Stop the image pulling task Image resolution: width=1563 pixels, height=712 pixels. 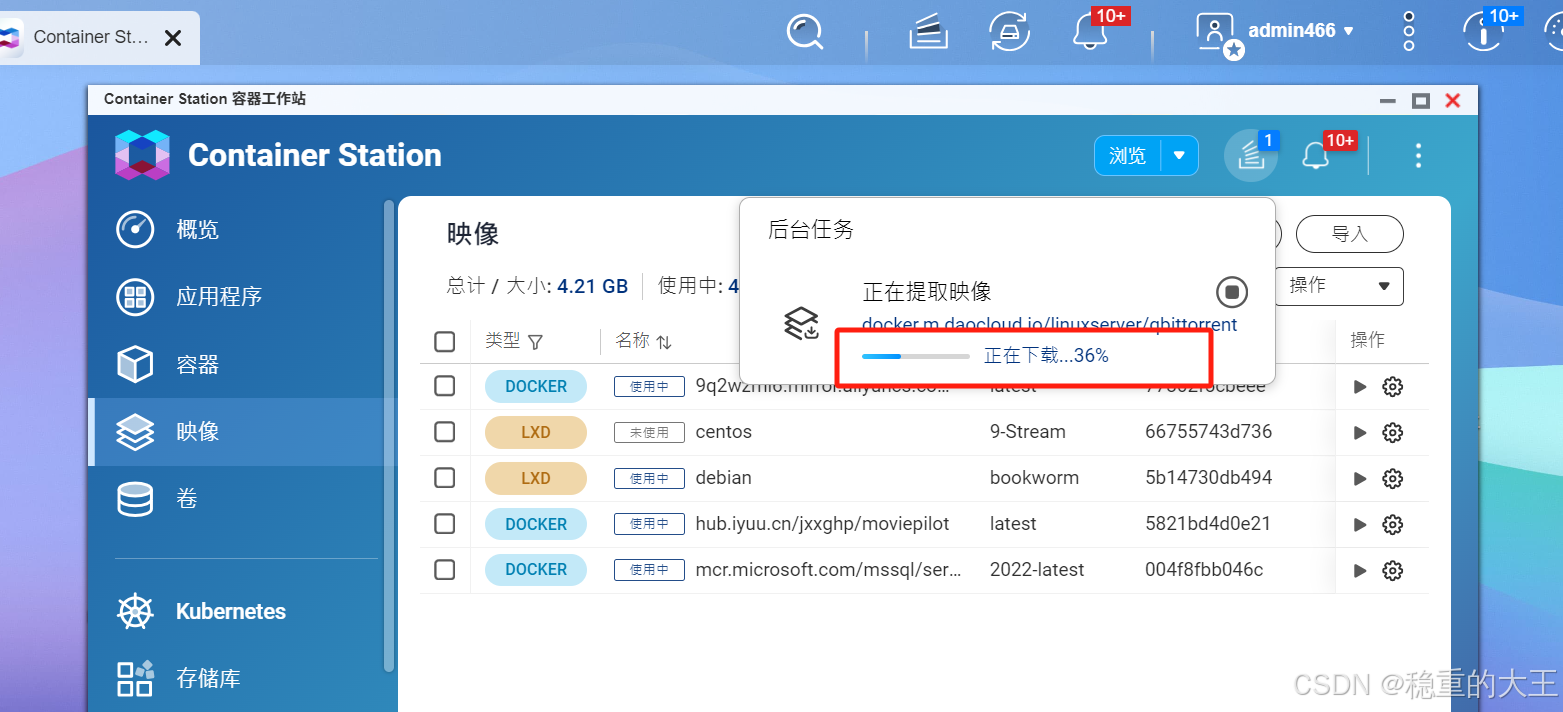[1232, 292]
